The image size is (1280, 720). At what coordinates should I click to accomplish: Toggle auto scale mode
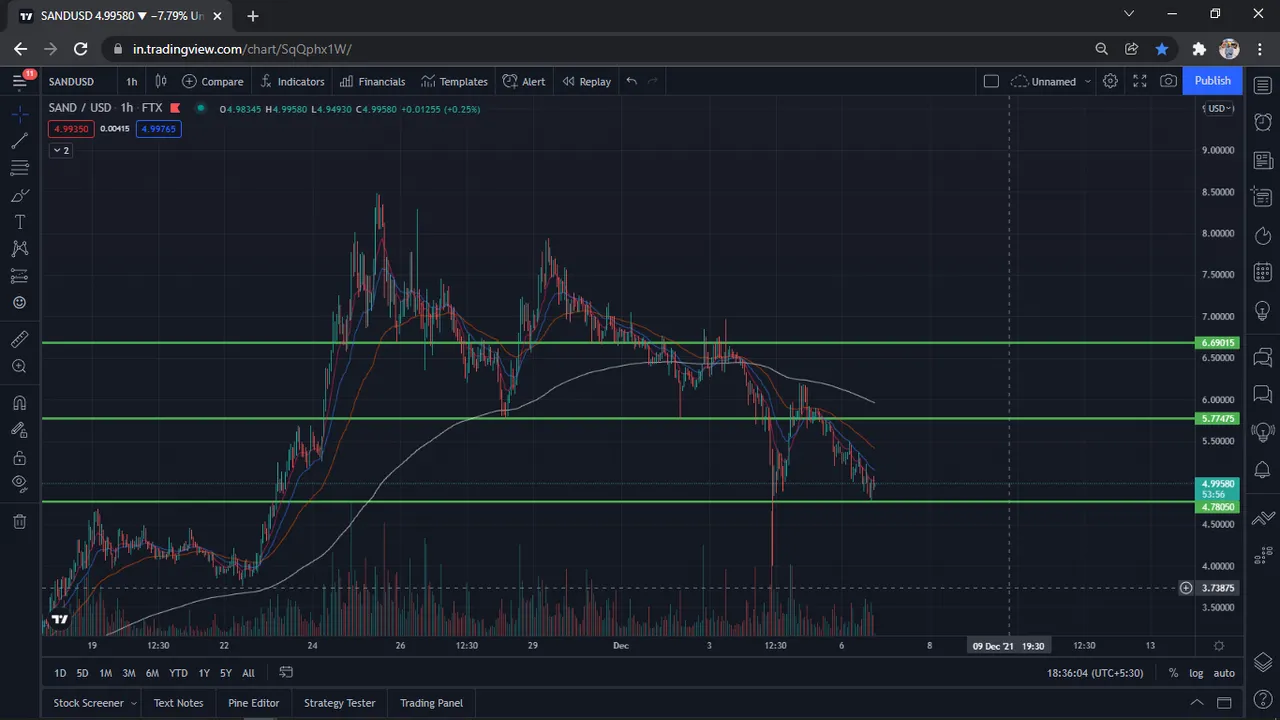click(1224, 673)
